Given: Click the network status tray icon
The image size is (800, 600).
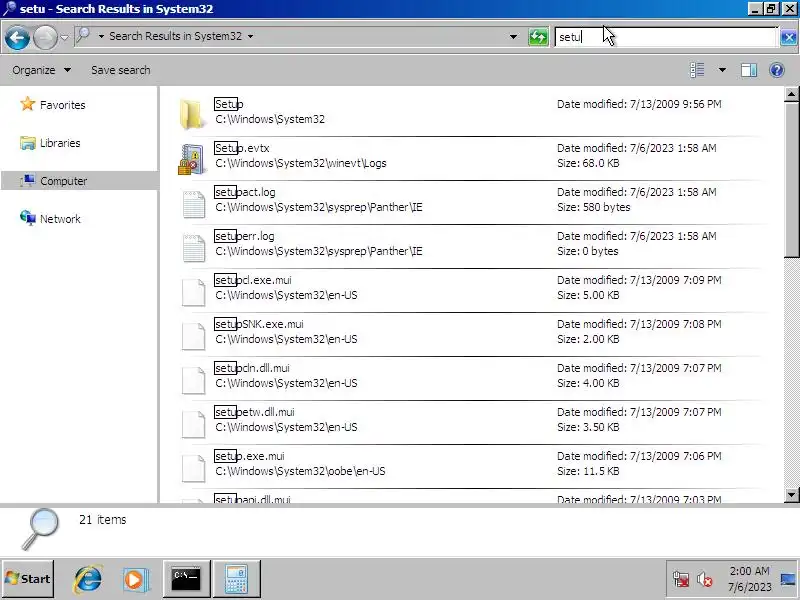Looking at the screenshot, I should (x=681, y=580).
